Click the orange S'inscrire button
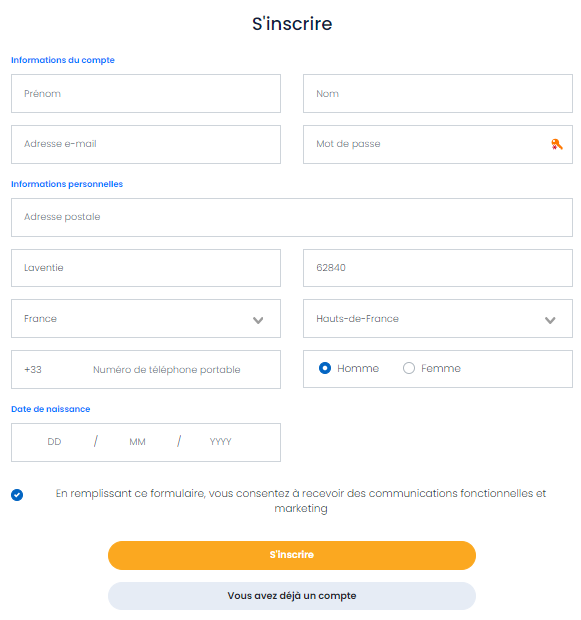The width and height of the screenshot is (581, 620). click(292, 555)
